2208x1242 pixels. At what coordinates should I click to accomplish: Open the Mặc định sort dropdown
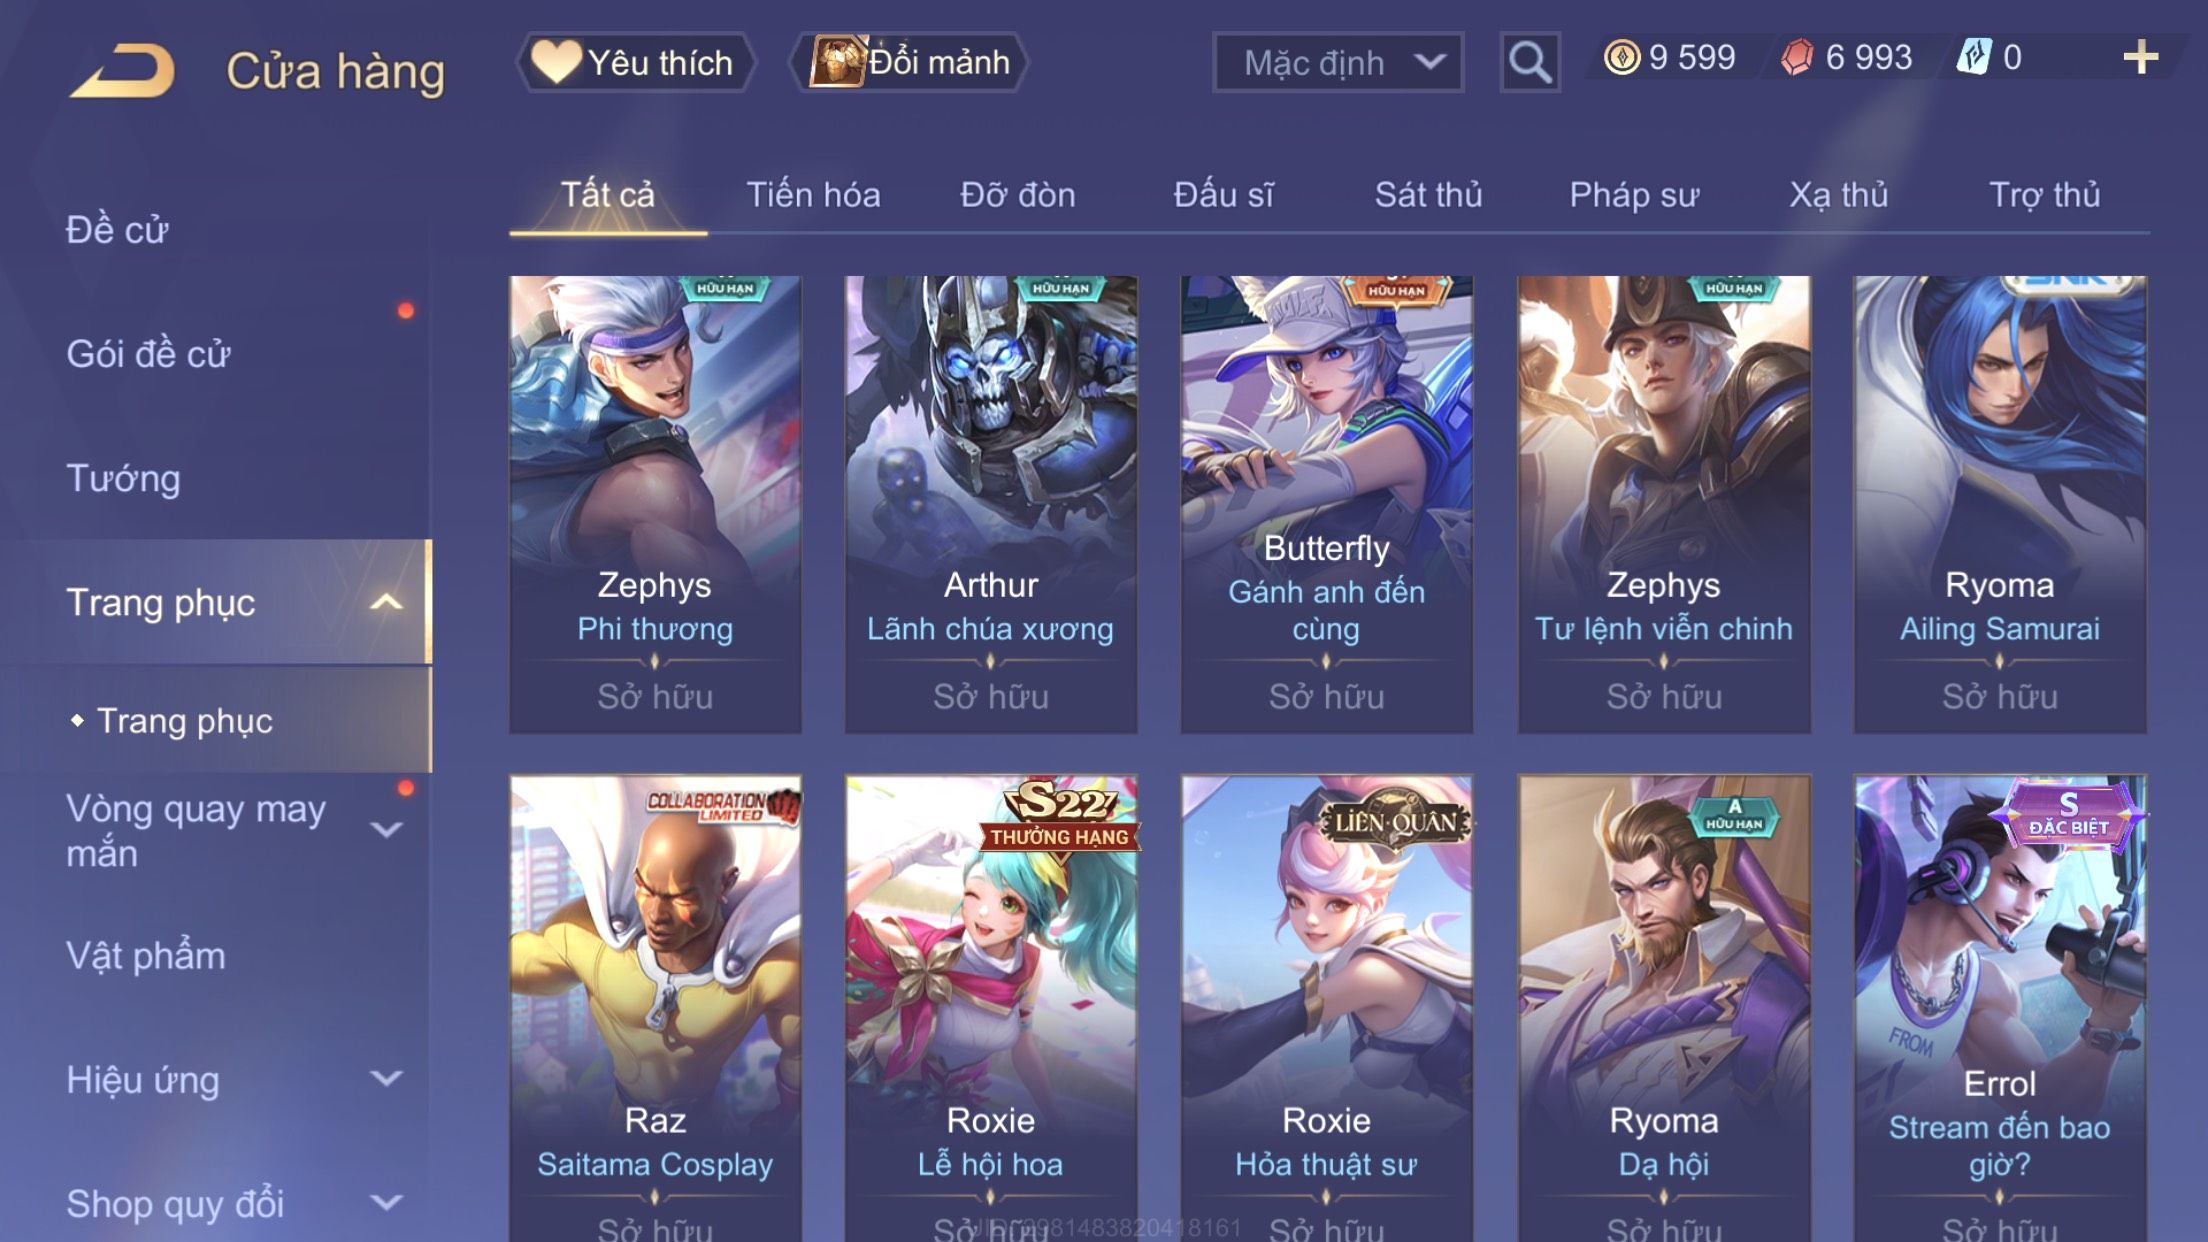pyautogui.click(x=1338, y=62)
